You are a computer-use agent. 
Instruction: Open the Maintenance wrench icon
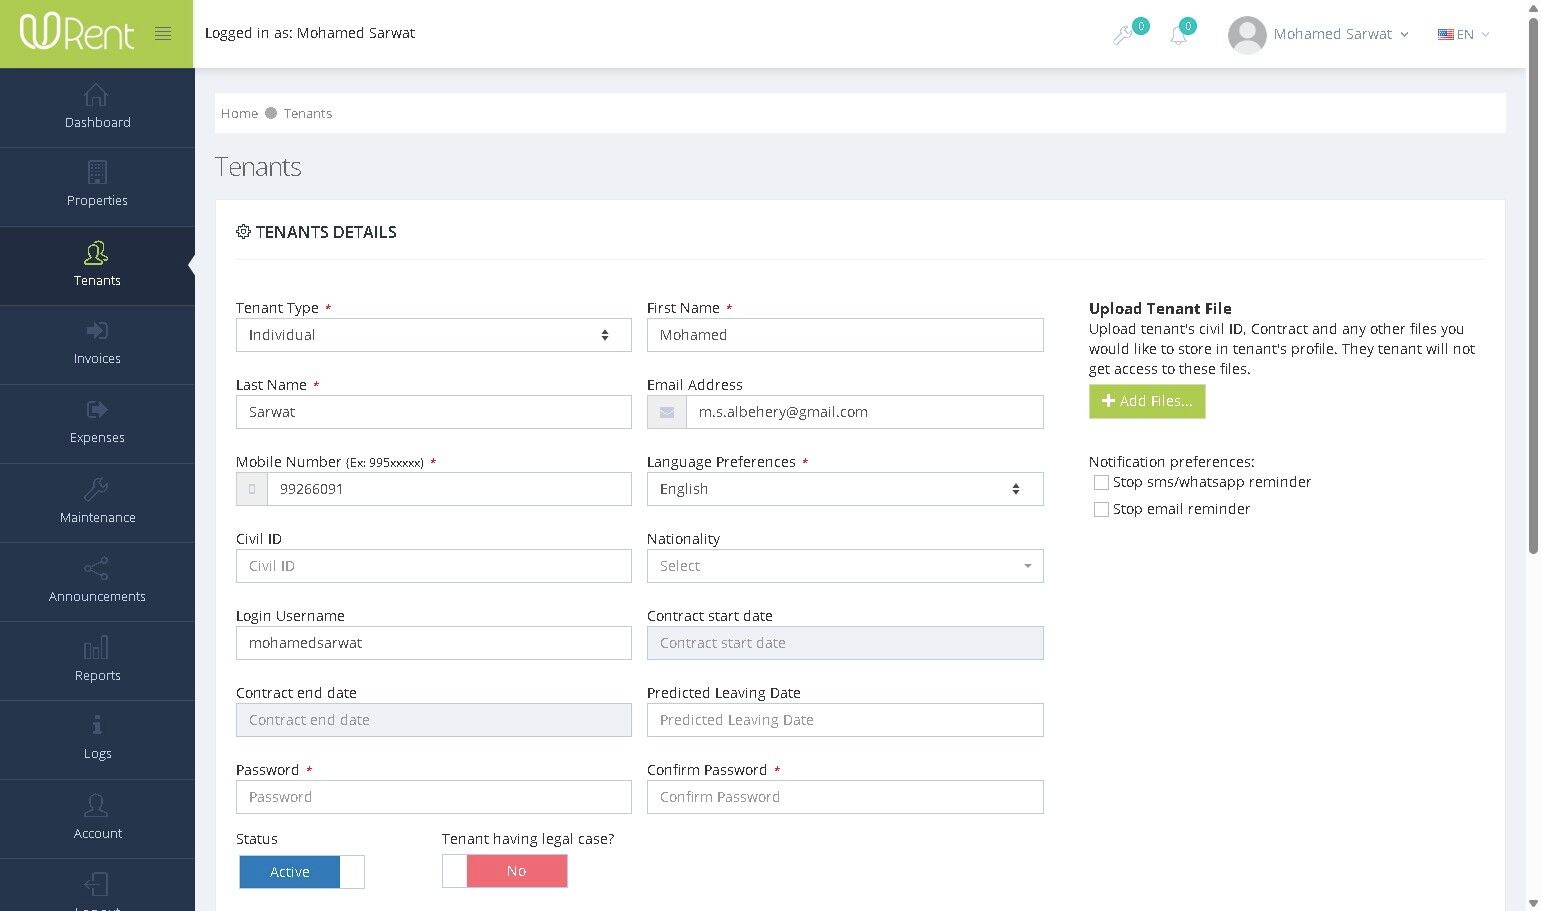(x=97, y=489)
